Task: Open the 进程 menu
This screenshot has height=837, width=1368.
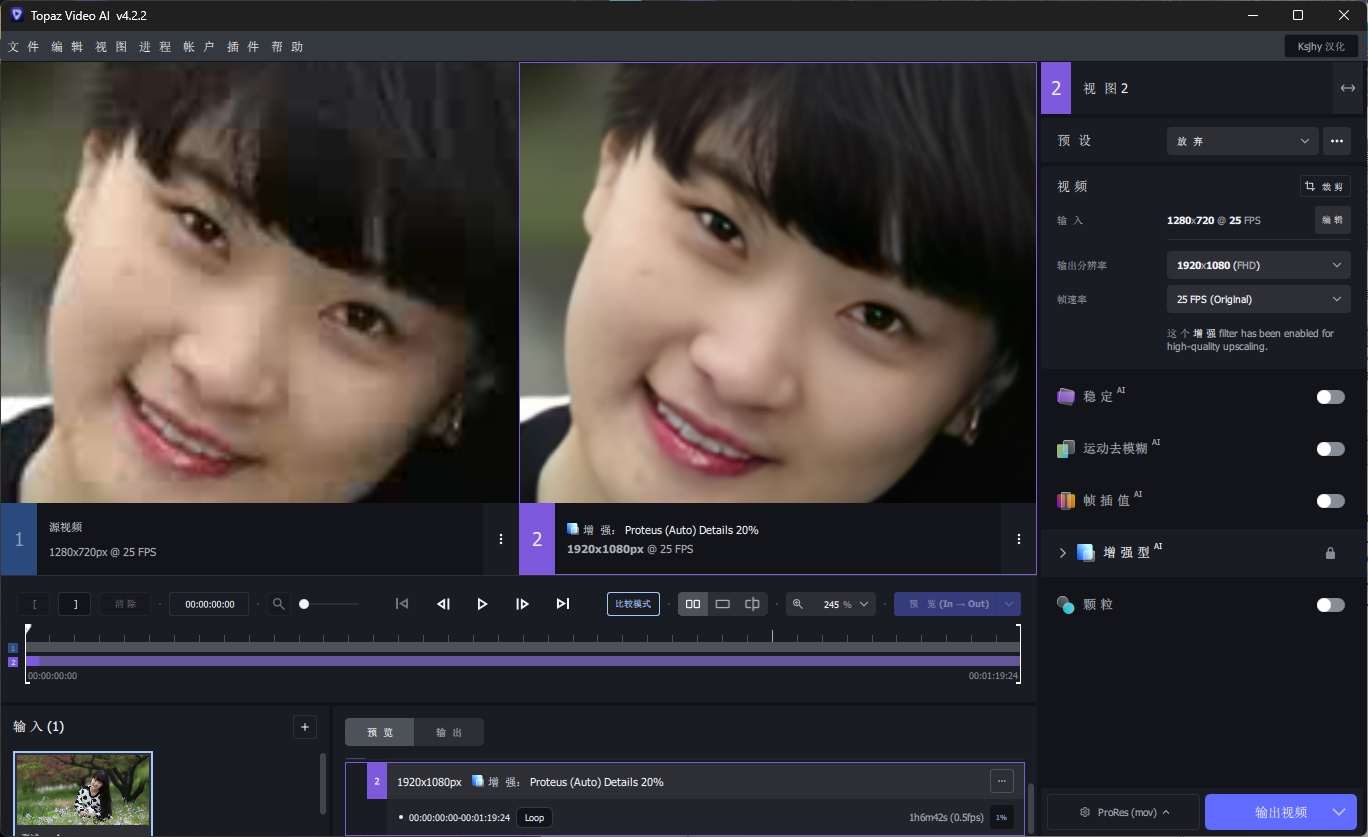Action: click(x=155, y=47)
